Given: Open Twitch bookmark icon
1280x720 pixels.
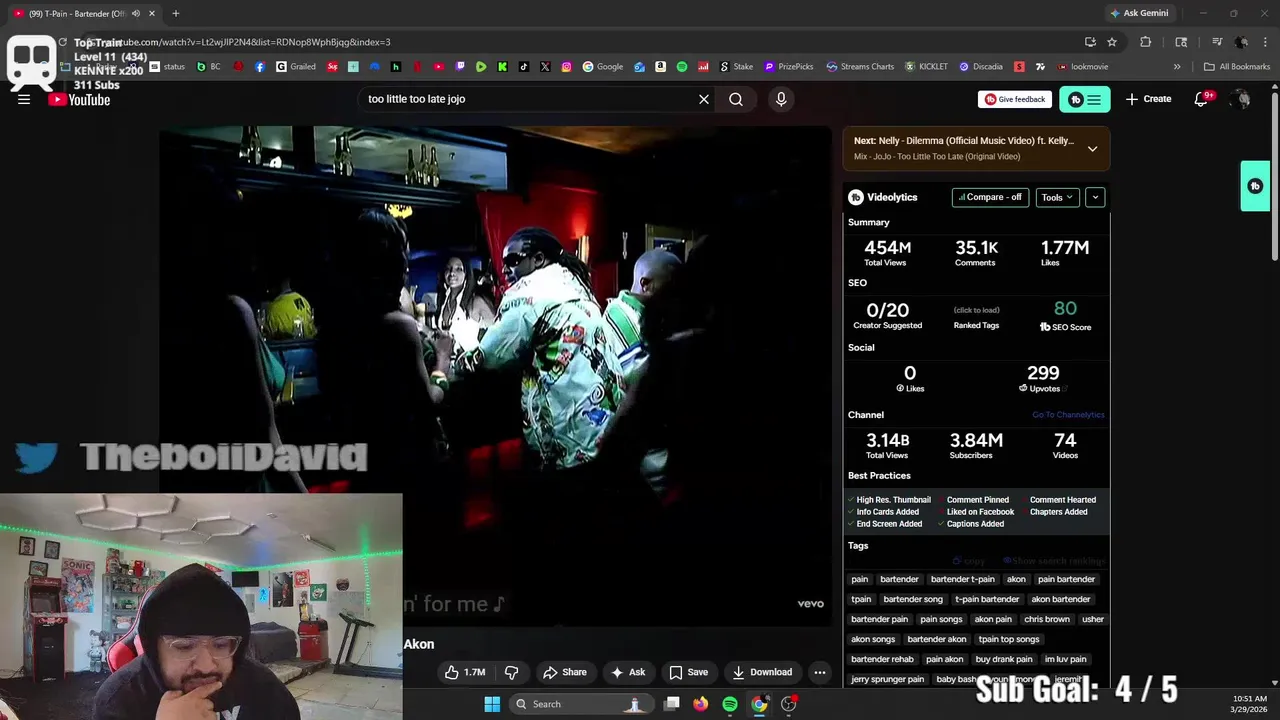Looking at the screenshot, I should [x=460, y=67].
